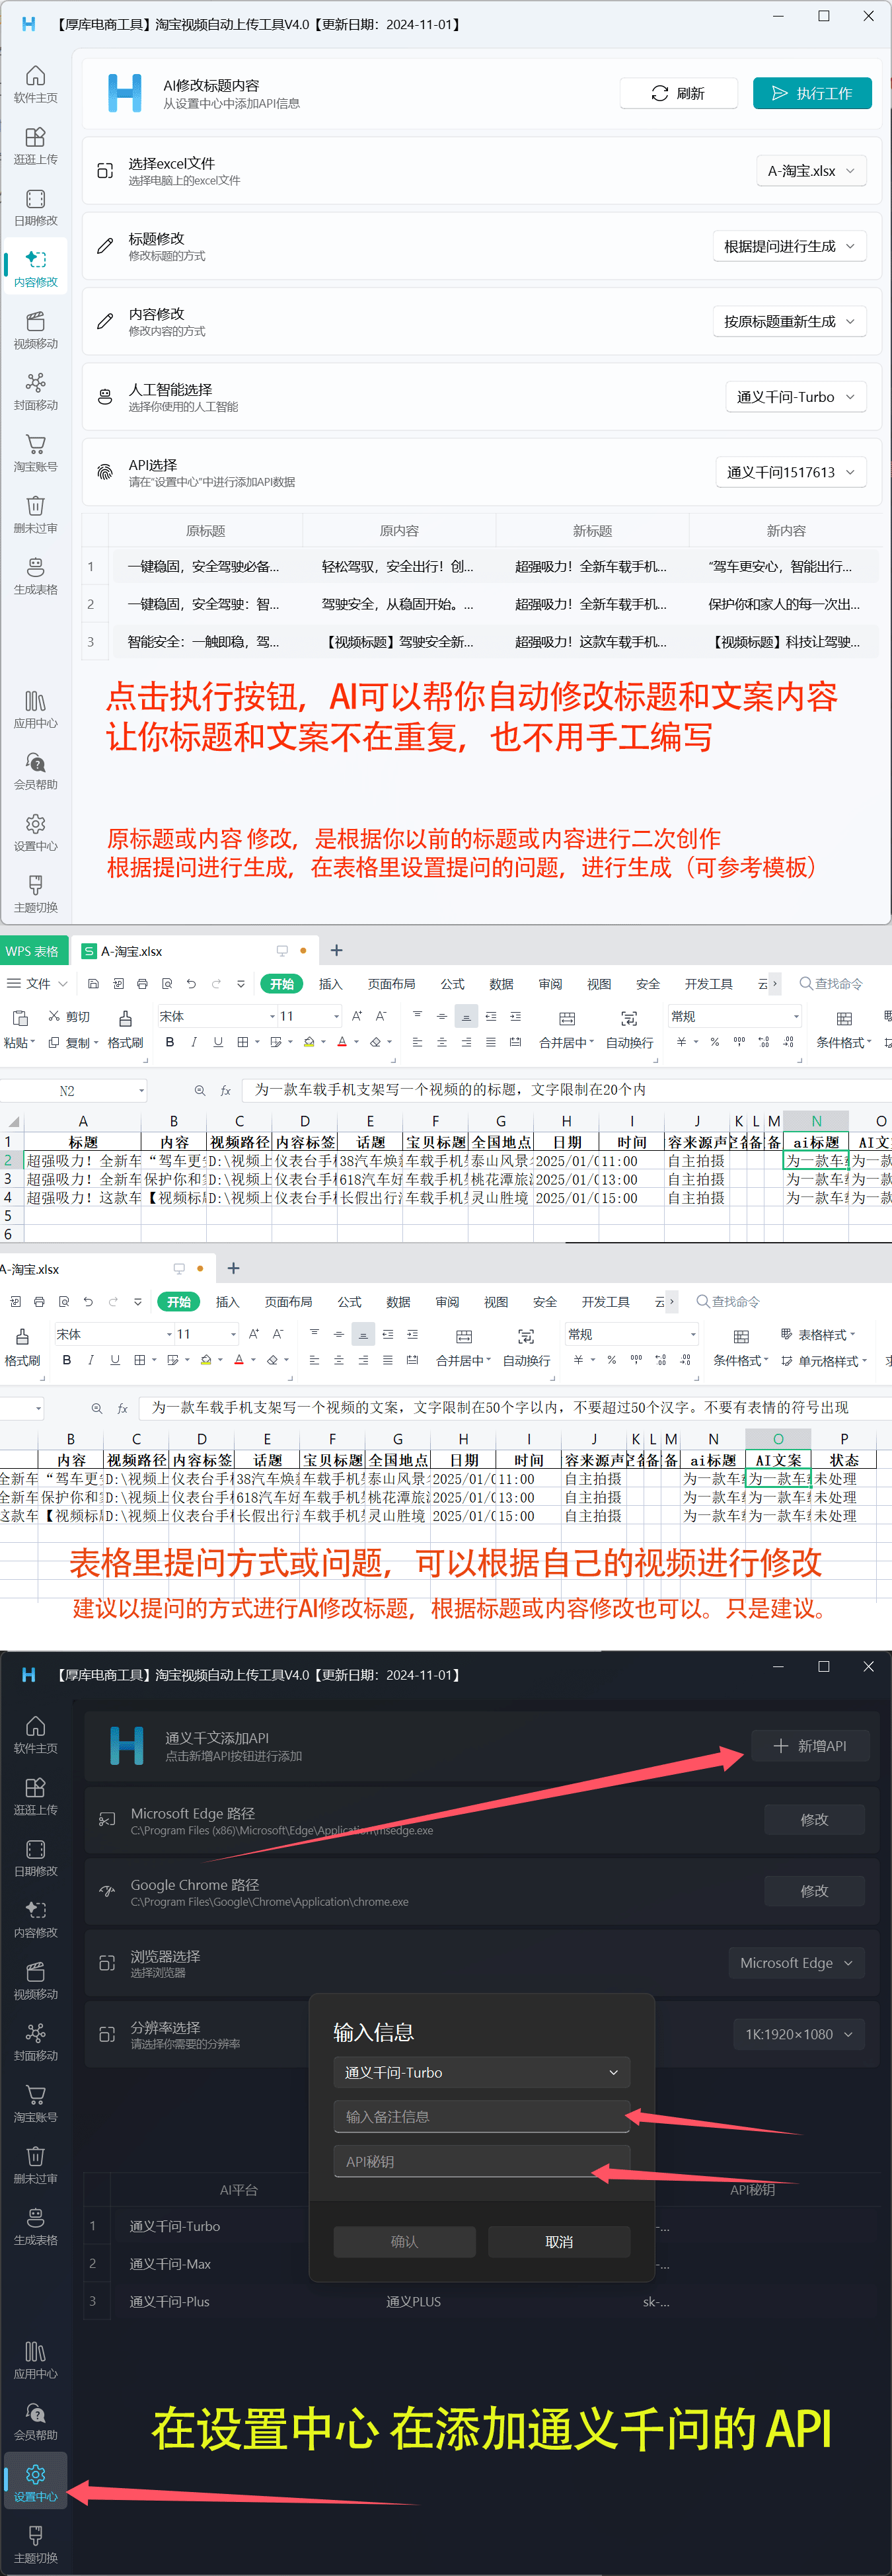The image size is (892, 2576).
Task: Expand the 人工智能选择 dropdown in light-theme window
Action: [795, 397]
